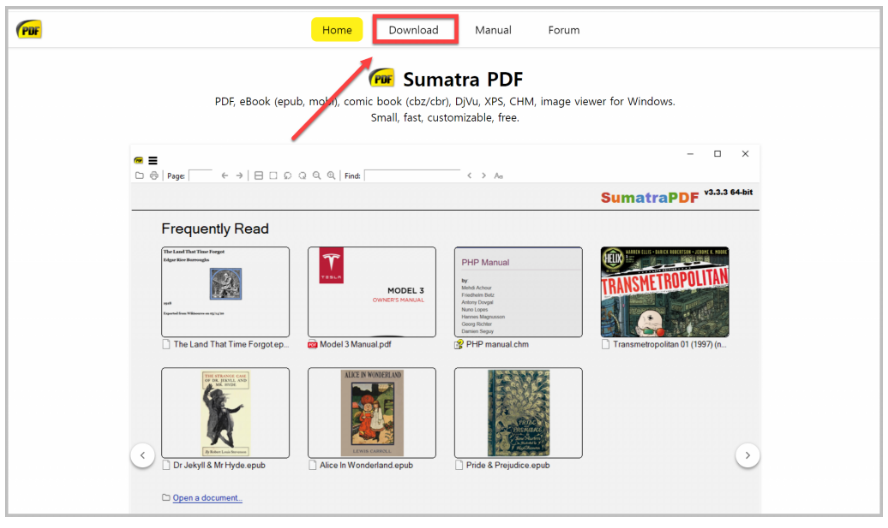
Task: Click the Find search input field
Action: tap(412, 176)
